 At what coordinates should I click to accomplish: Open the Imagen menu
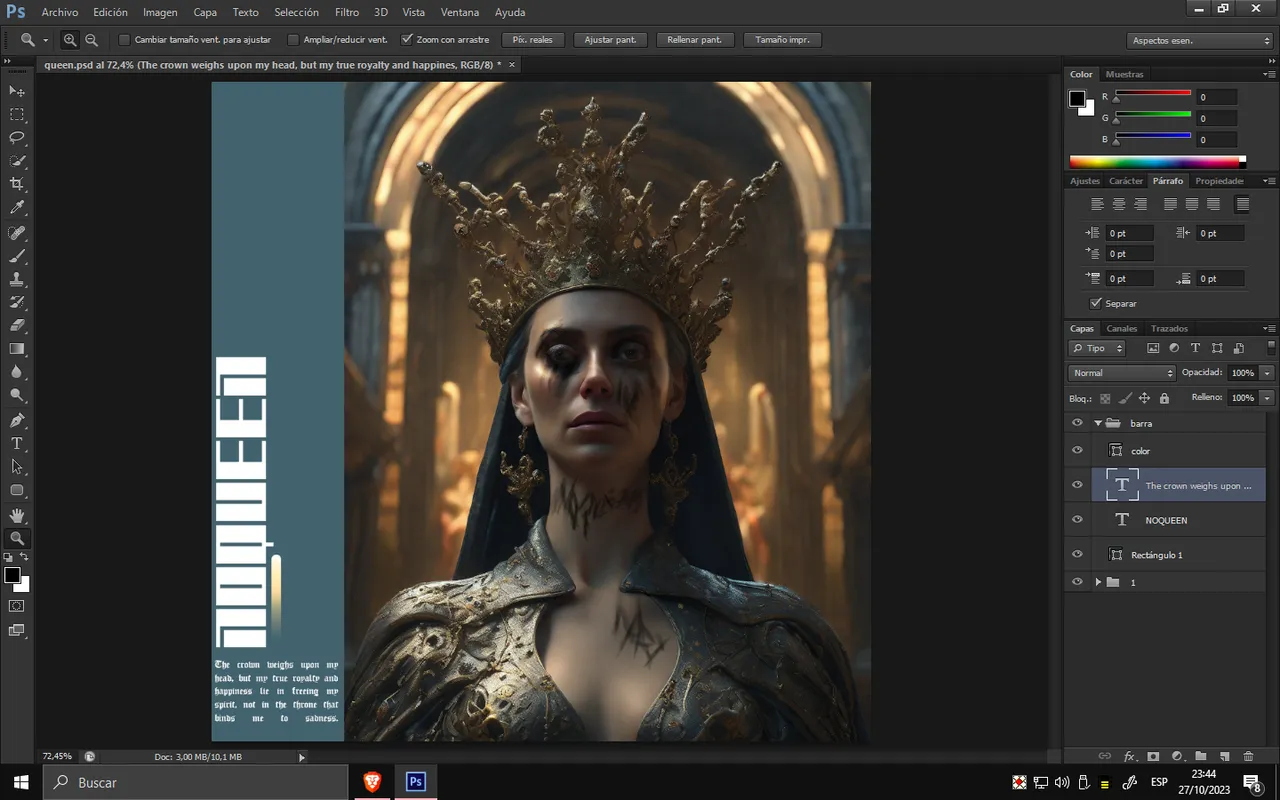coord(160,12)
